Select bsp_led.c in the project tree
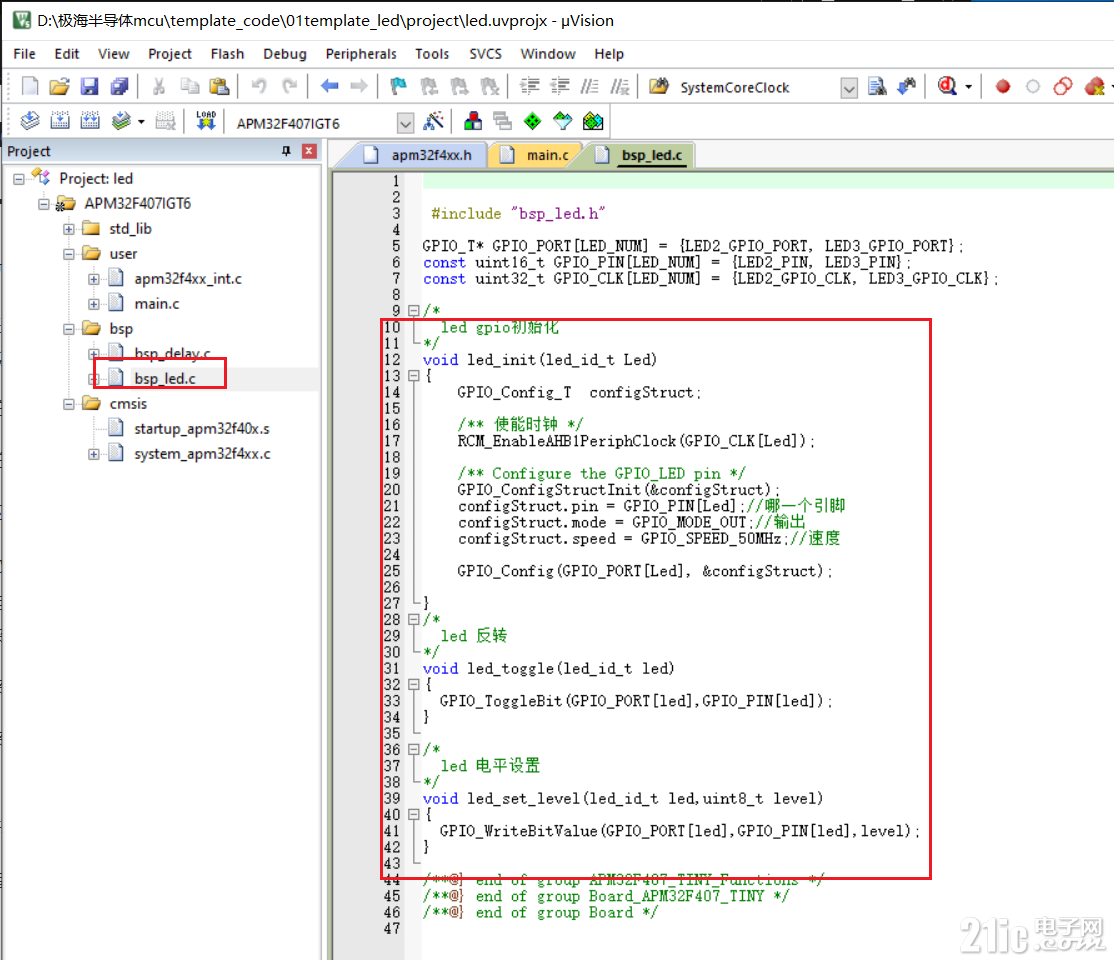This screenshot has width=1114, height=960. click(x=165, y=379)
